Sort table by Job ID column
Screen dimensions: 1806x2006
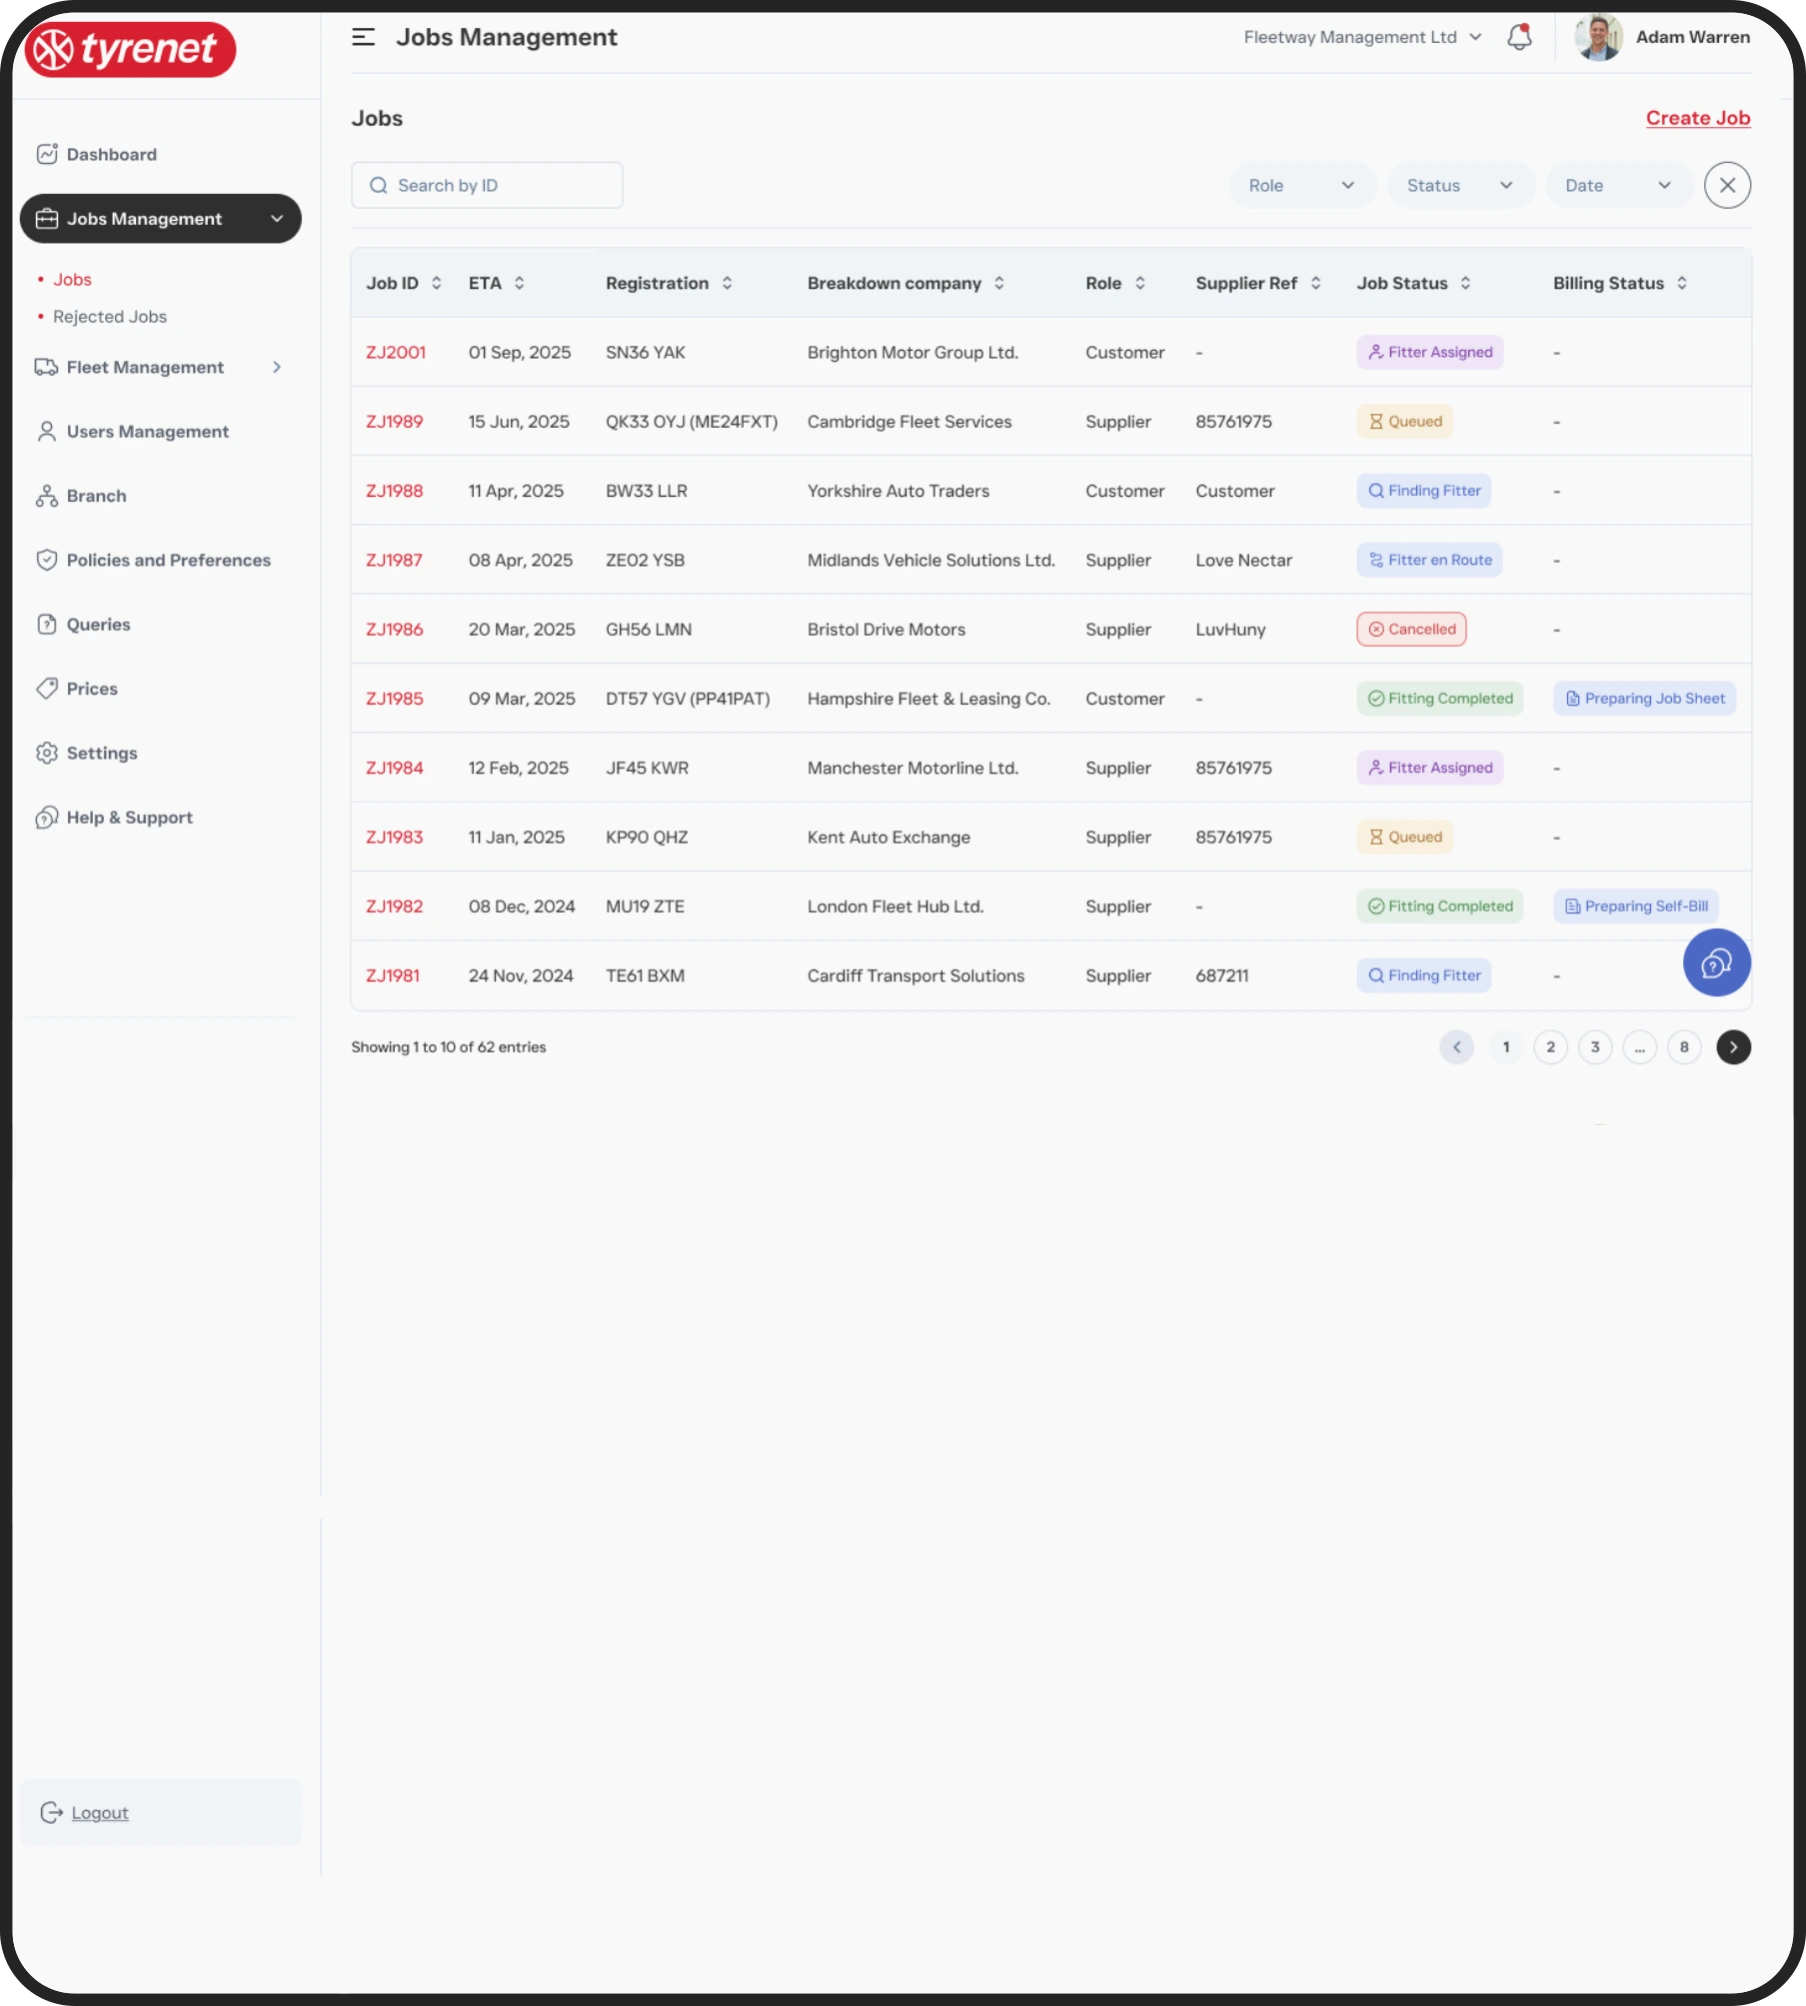tap(403, 283)
